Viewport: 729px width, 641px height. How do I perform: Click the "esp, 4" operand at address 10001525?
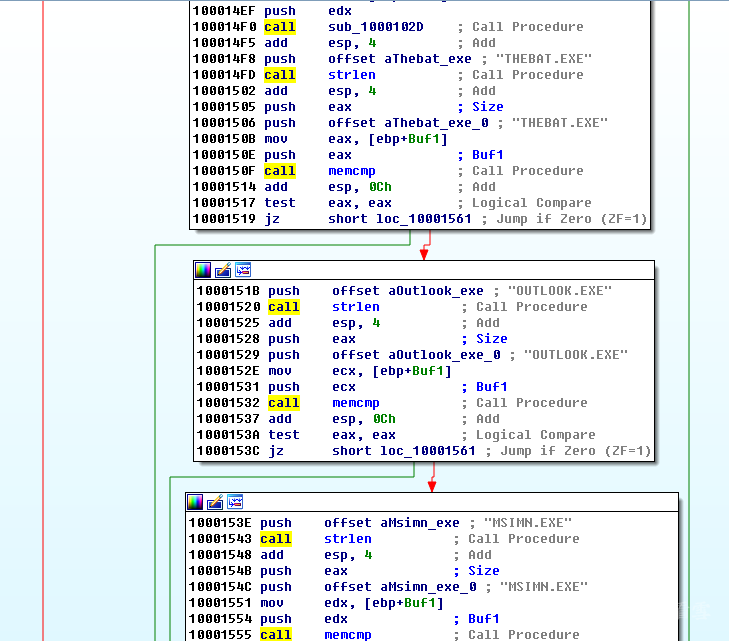coord(356,323)
